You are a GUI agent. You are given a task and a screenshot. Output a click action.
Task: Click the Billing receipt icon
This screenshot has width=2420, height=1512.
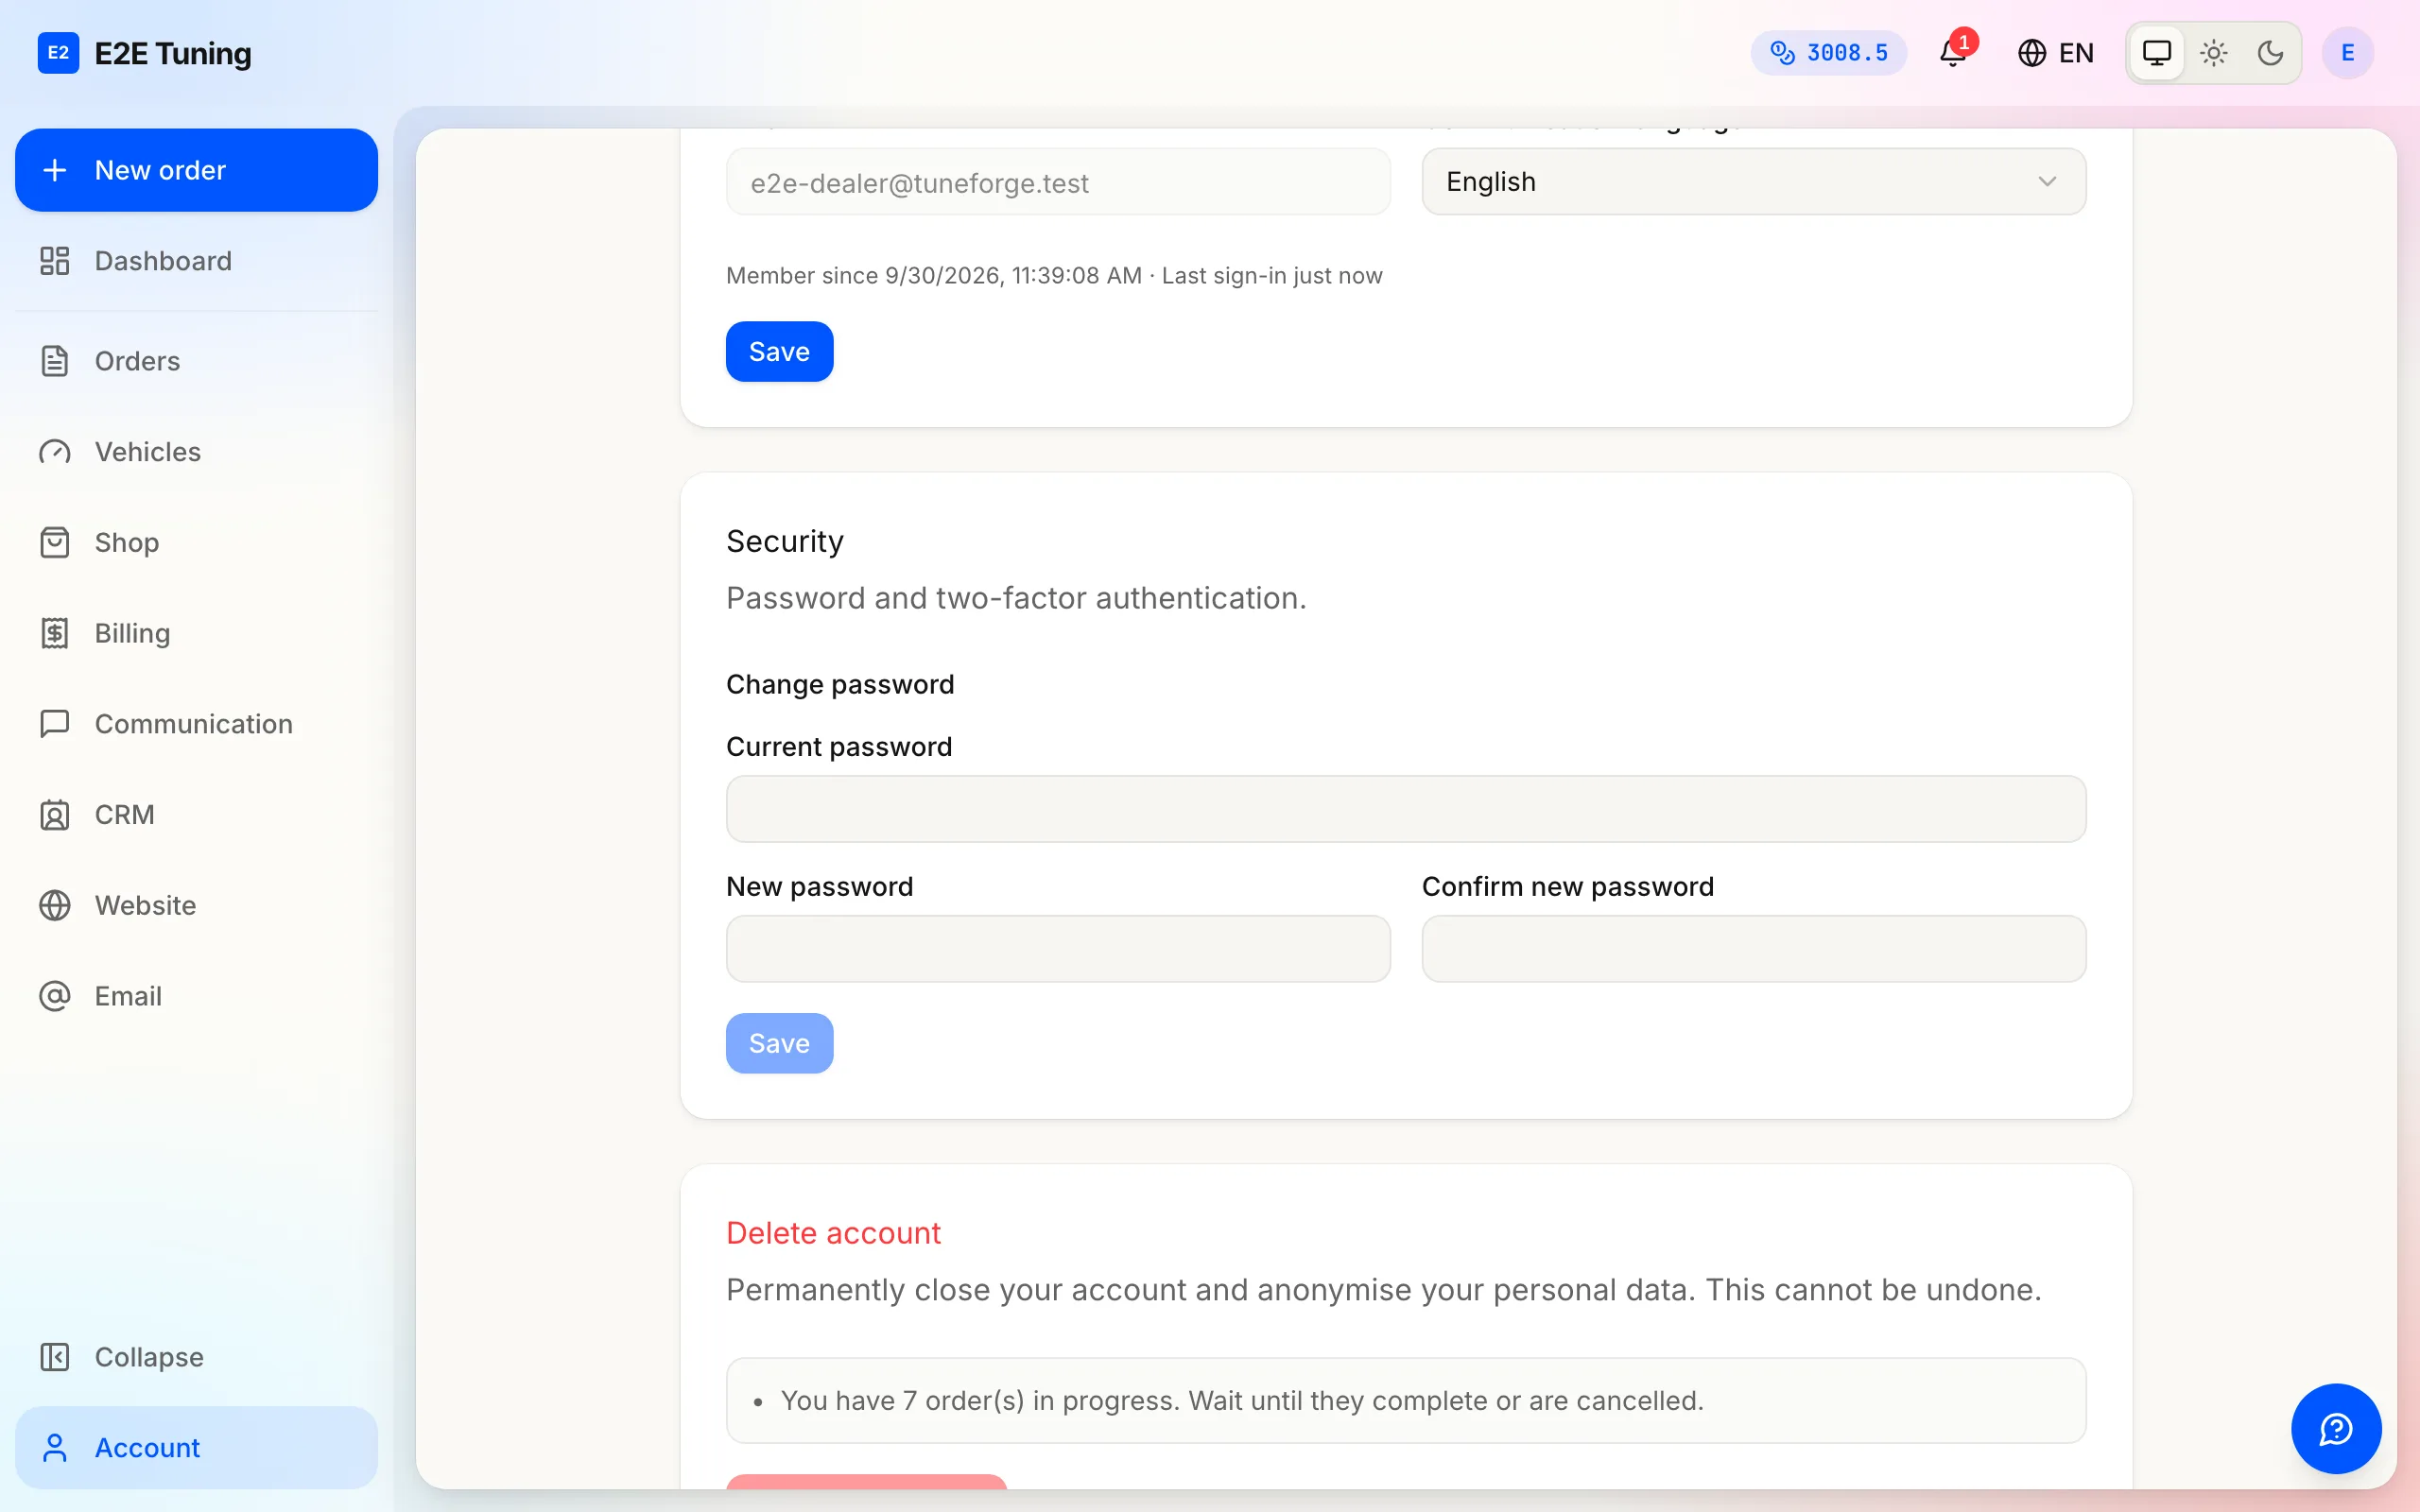point(55,633)
